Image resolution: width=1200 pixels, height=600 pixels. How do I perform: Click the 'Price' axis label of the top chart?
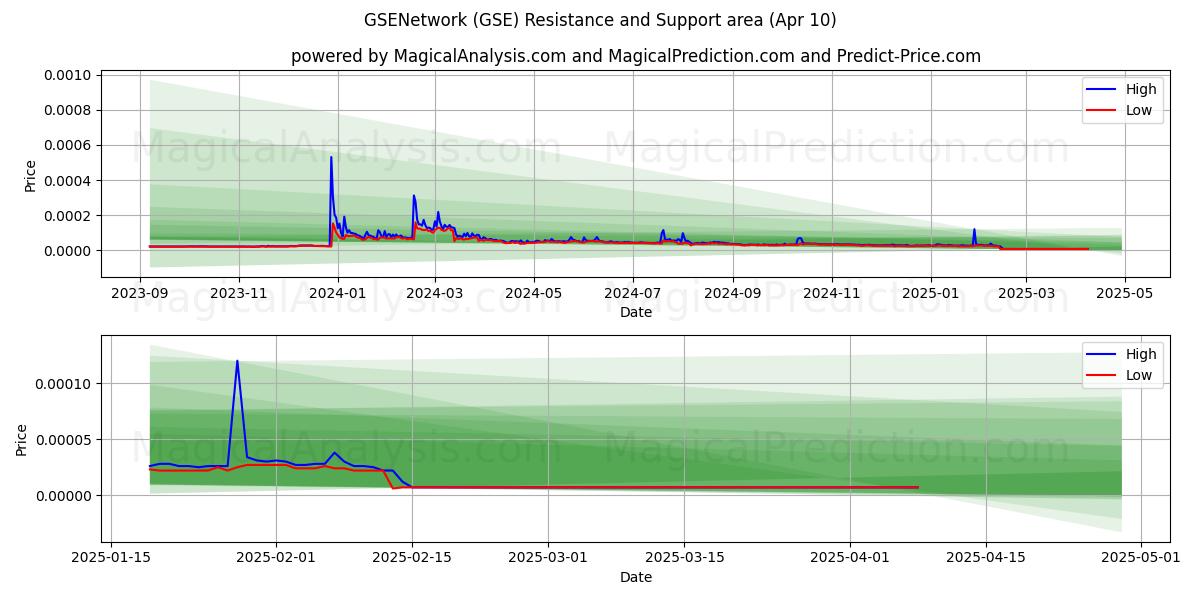pos(30,176)
